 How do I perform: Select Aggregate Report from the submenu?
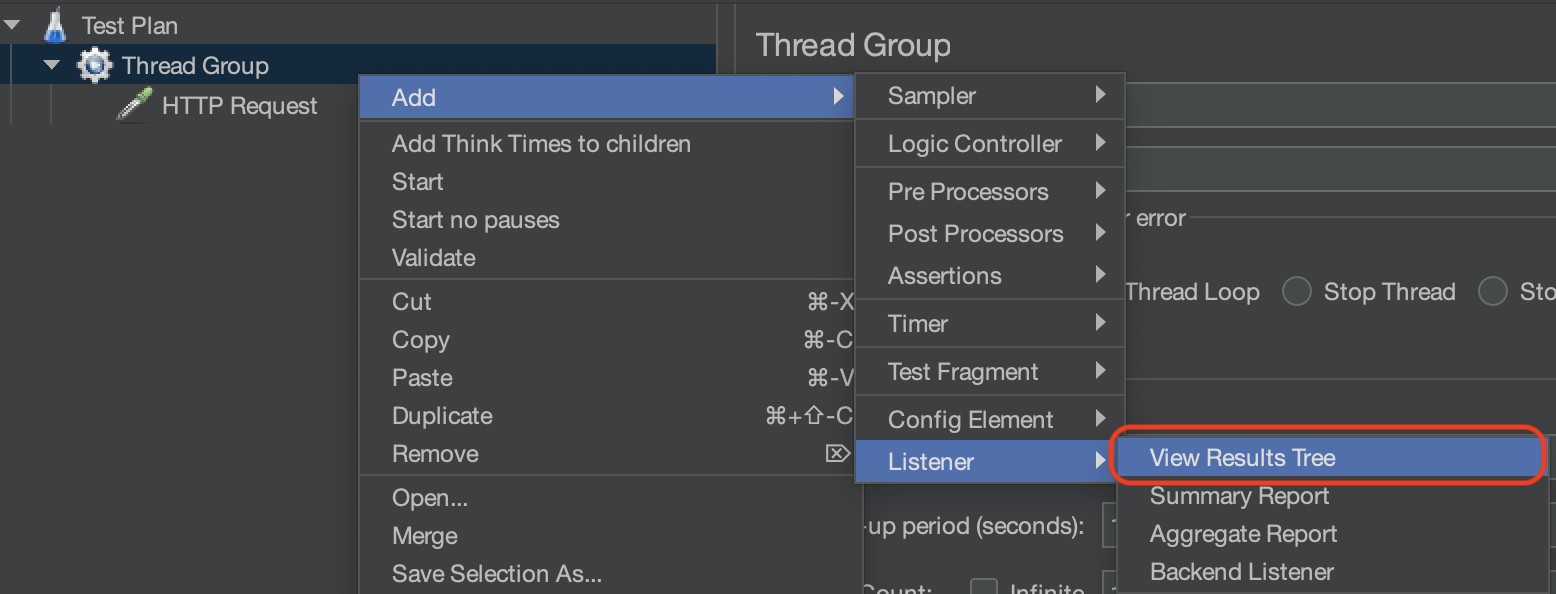(x=1243, y=534)
